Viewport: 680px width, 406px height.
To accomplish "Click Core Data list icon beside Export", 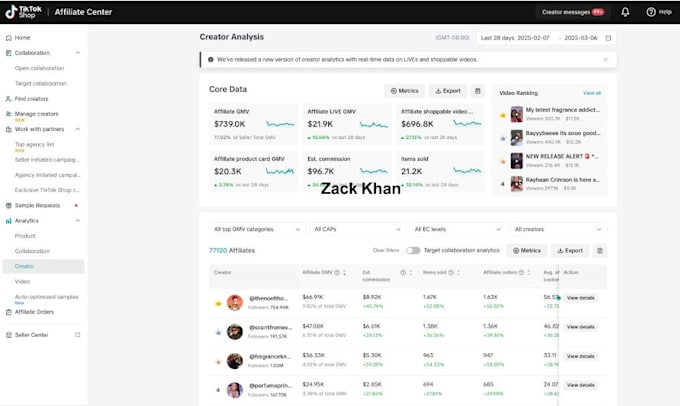I will tap(477, 91).
